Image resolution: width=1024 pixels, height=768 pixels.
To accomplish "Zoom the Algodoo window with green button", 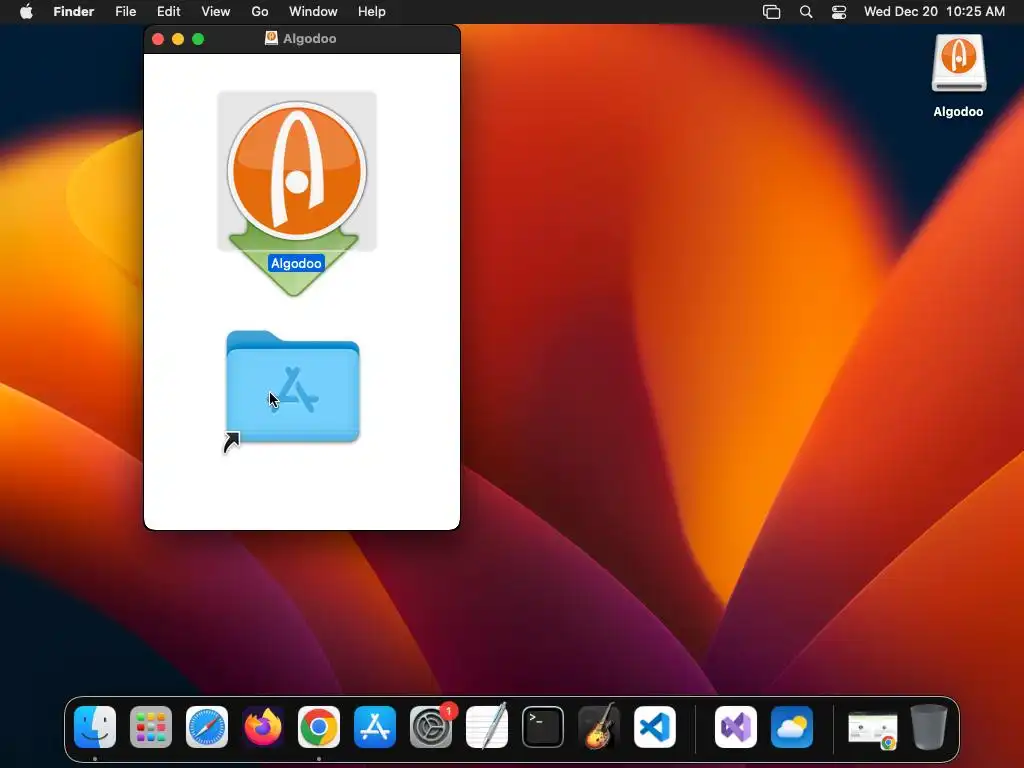I will [x=198, y=39].
